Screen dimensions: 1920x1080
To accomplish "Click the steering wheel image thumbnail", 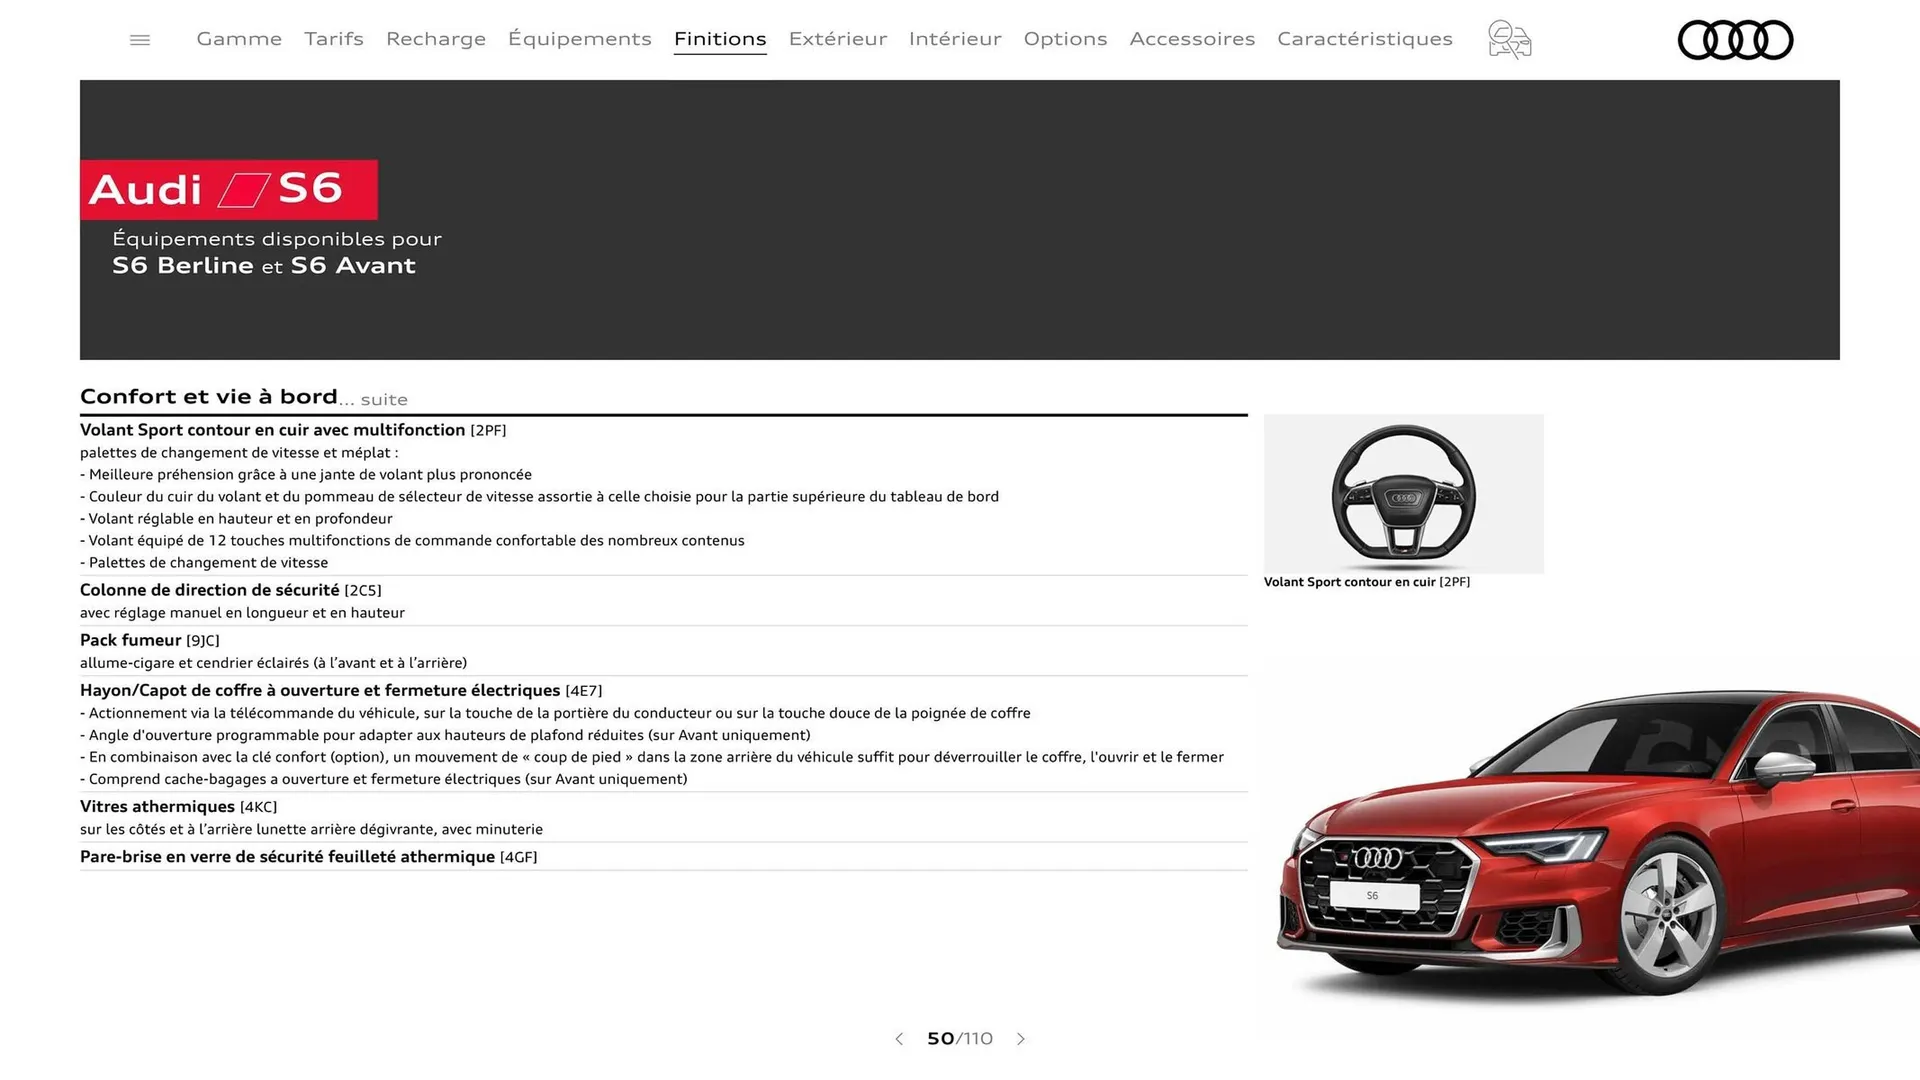I will pyautogui.click(x=1403, y=494).
